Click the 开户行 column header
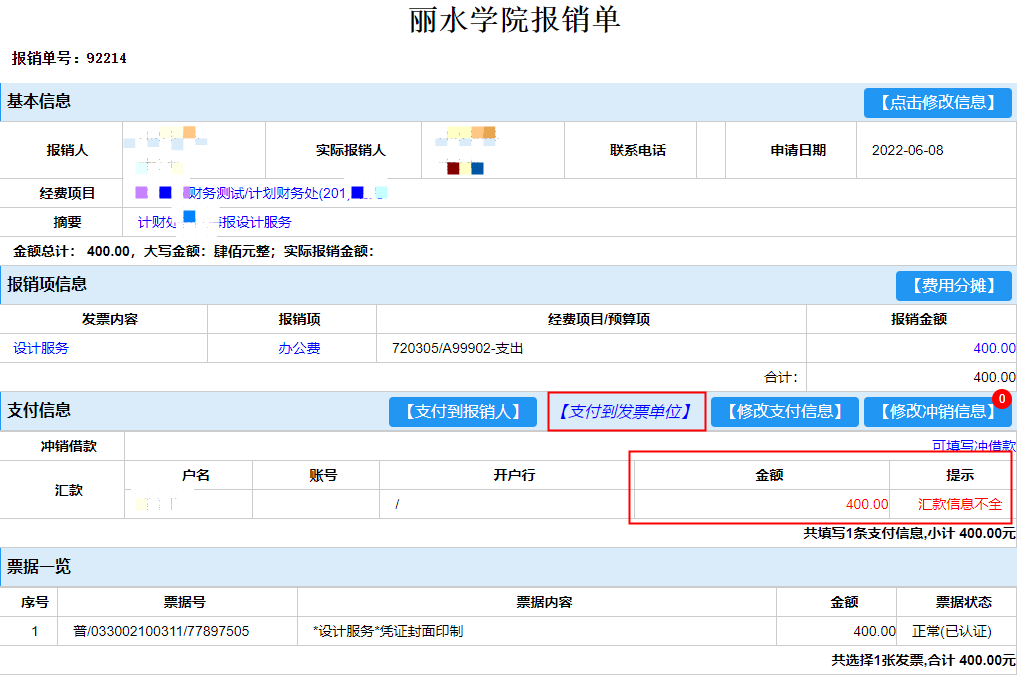 [514, 475]
